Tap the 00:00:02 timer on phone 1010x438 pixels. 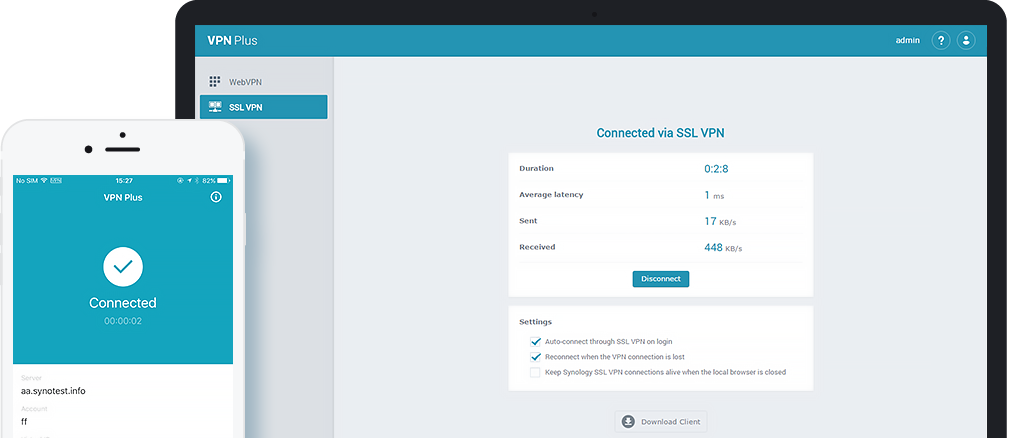click(x=123, y=321)
